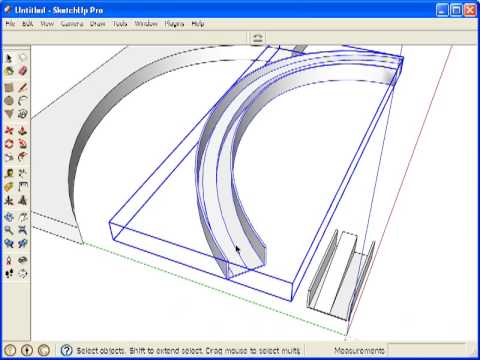Open the Plugins menu
This screenshot has height=360, width=480.
pos(174,24)
